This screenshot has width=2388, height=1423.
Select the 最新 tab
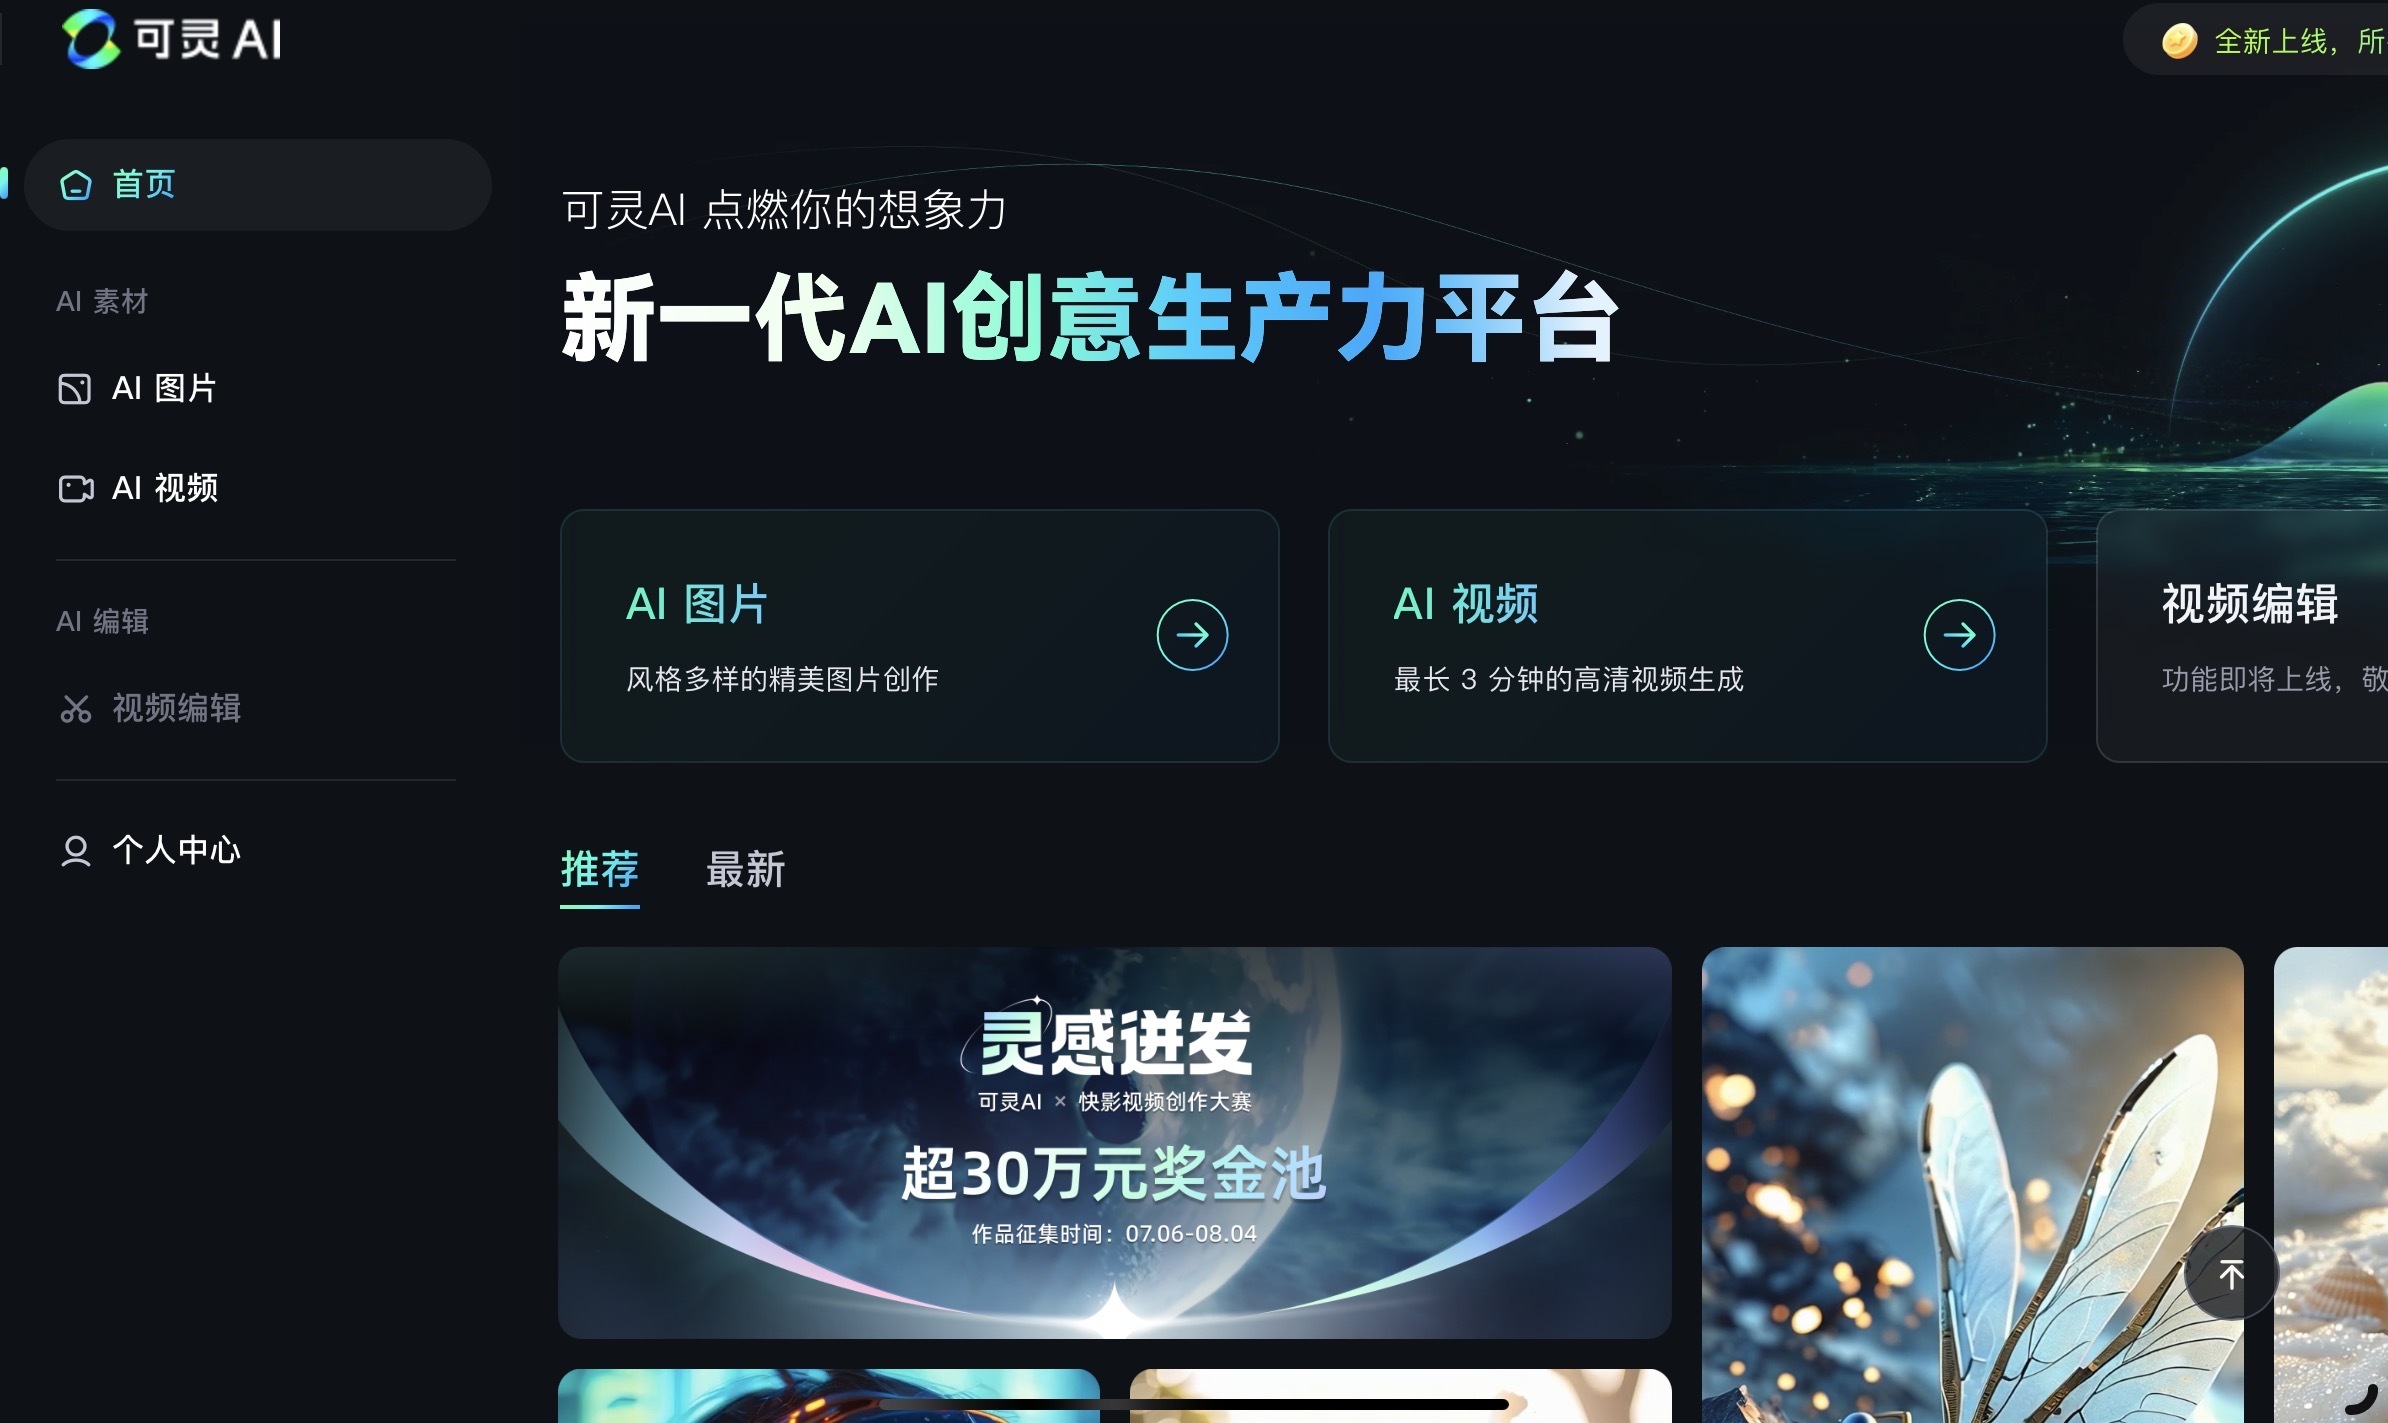[745, 869]
